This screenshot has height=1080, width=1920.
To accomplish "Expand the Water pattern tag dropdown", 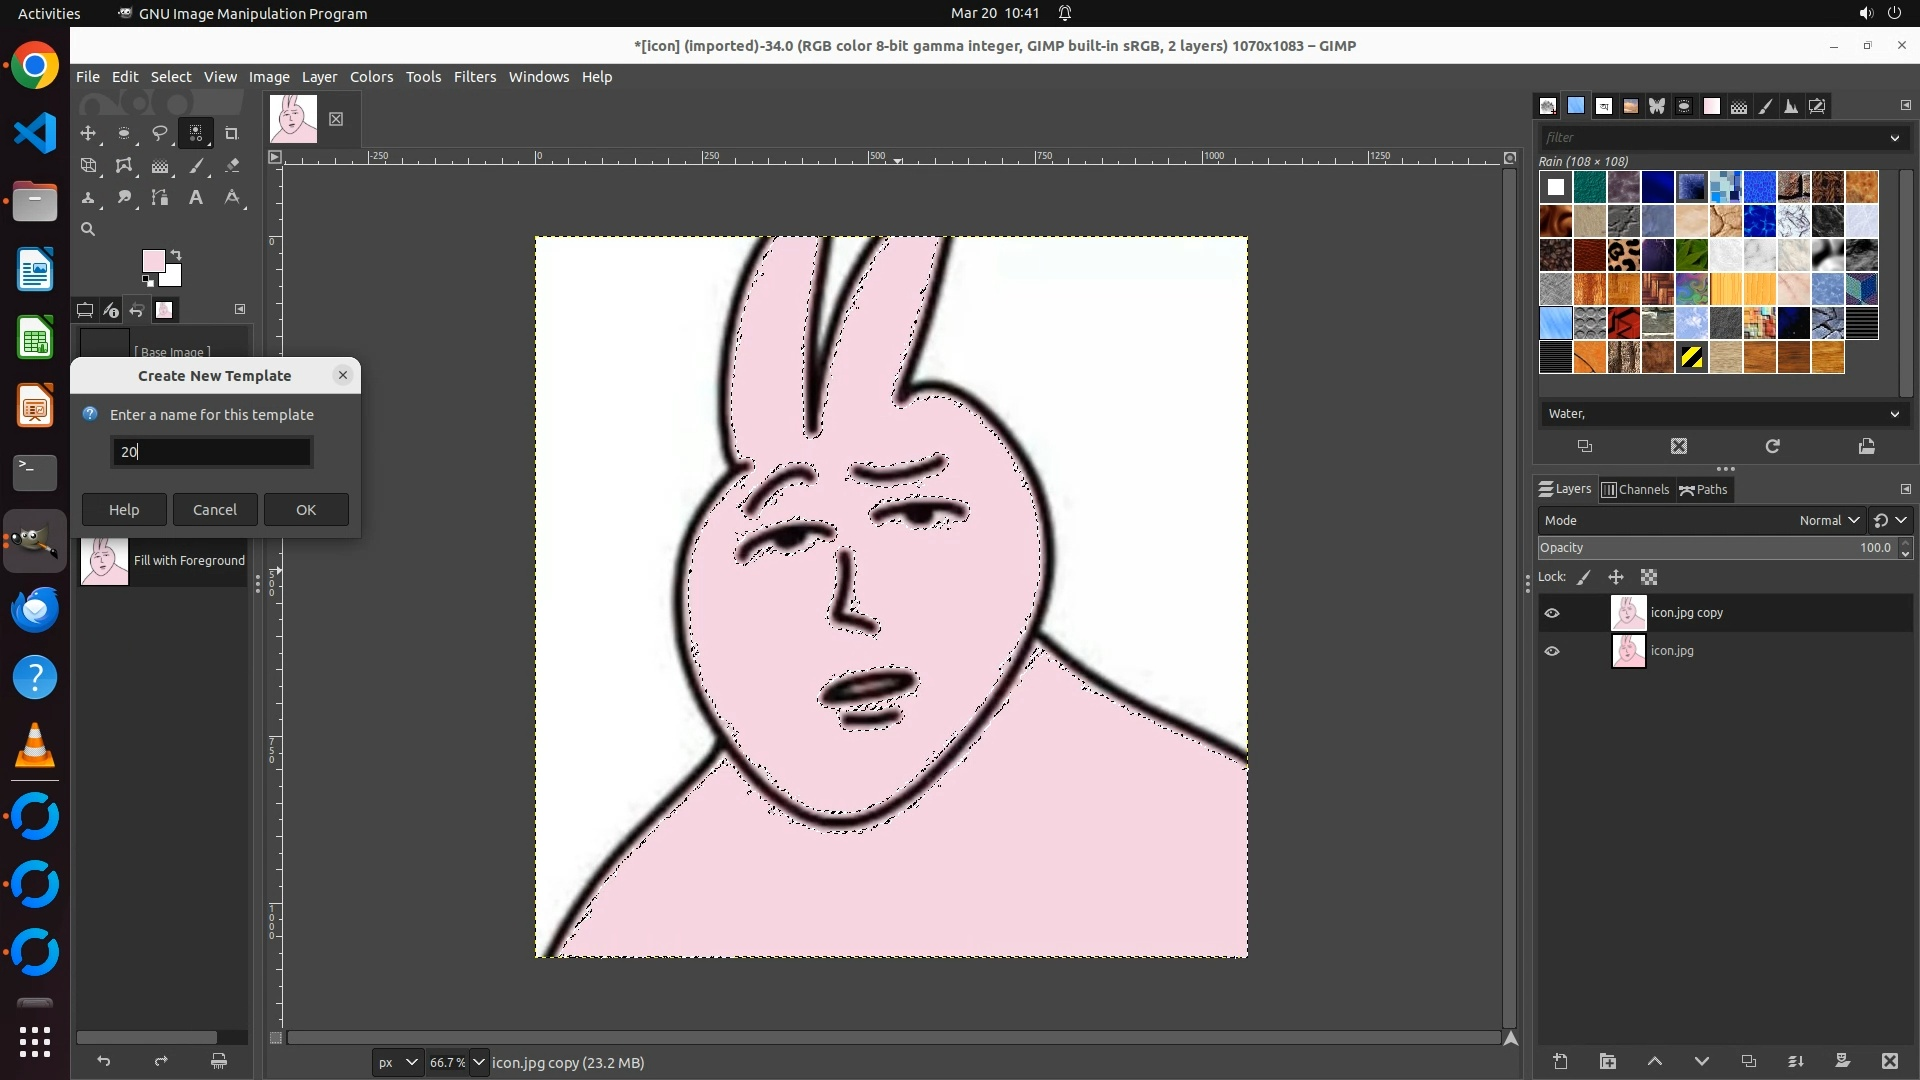I will click(x=1894, y=414).
